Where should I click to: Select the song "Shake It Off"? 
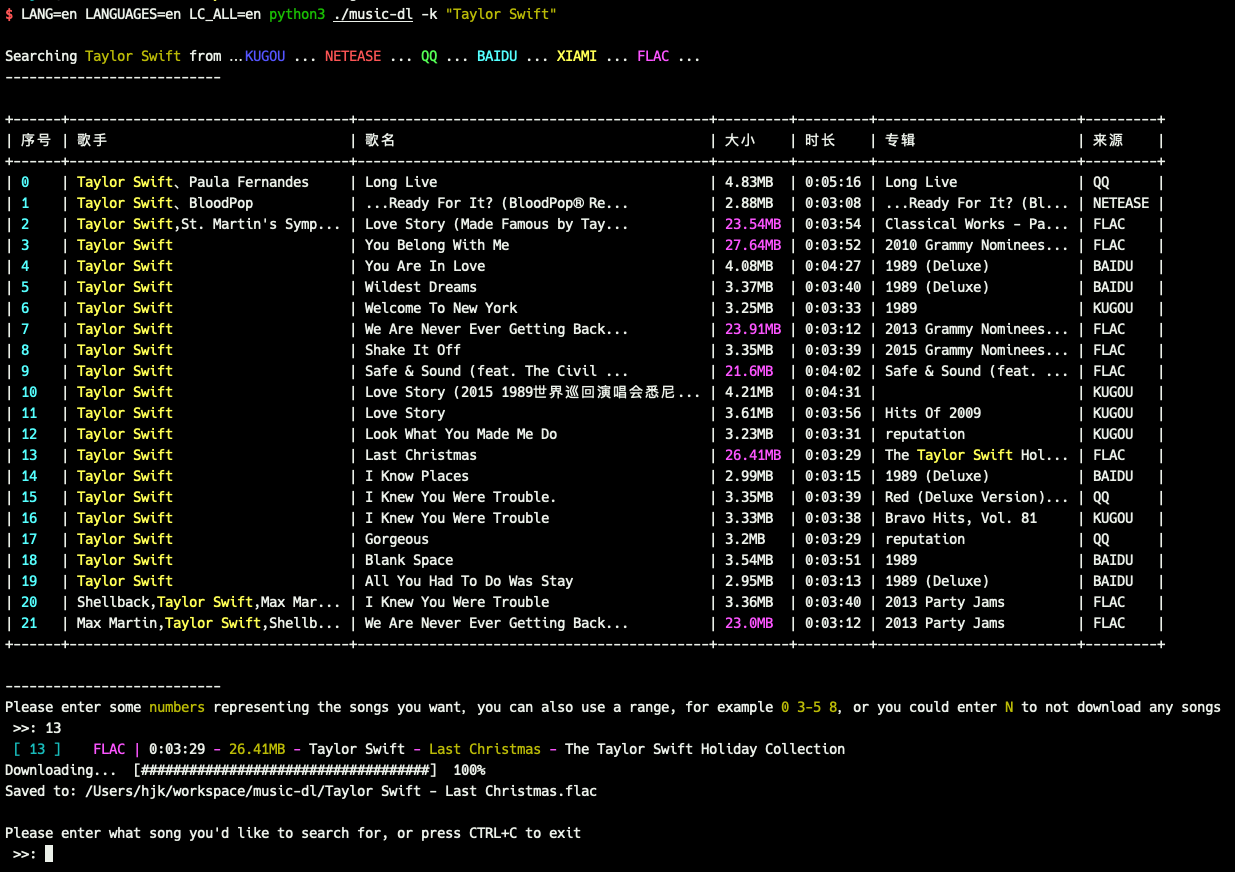[413, 350]
